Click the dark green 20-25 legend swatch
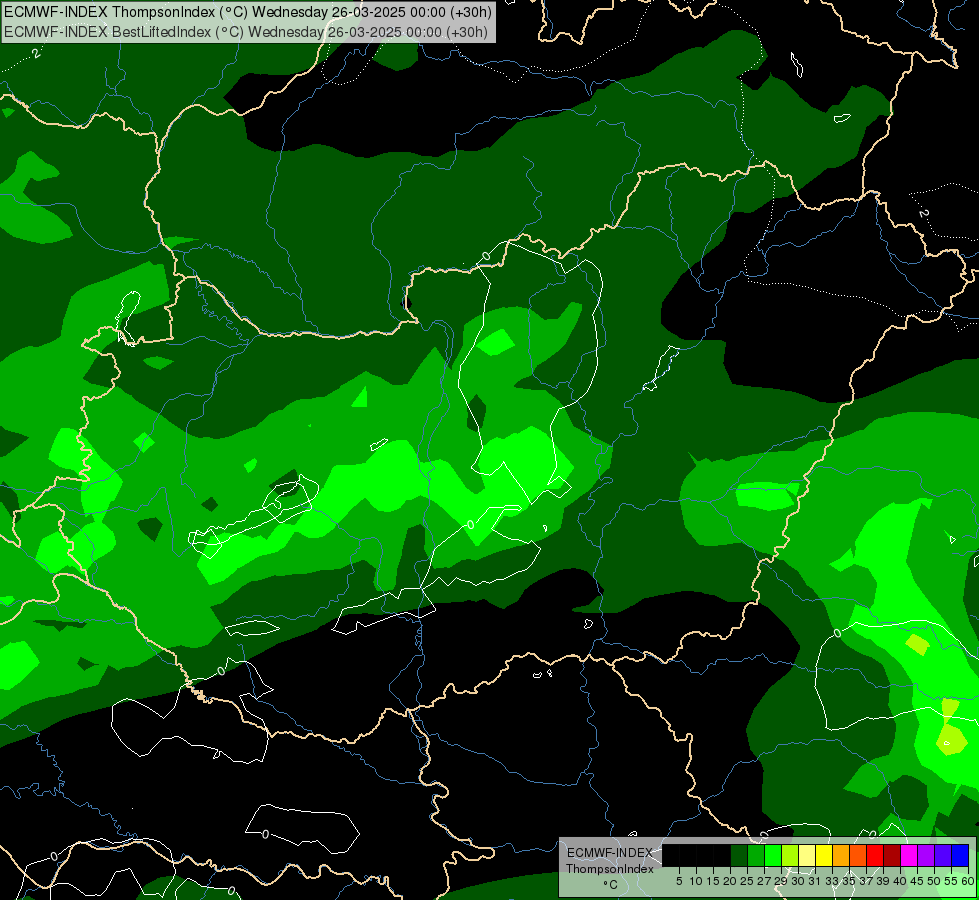Viewport: 979px width, 900px height. (x=739, y=855)
